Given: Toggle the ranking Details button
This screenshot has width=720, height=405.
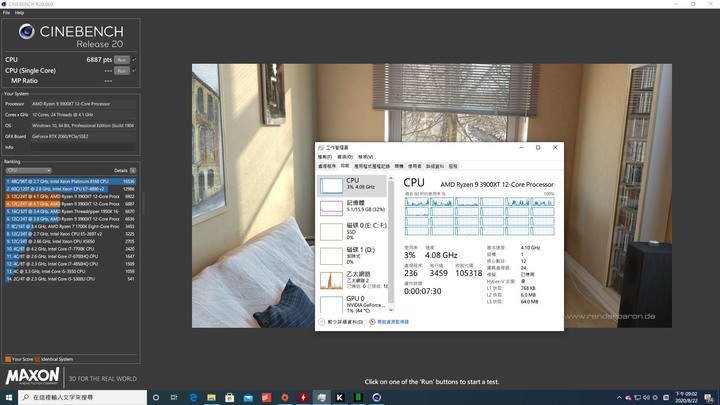Looking at the screenshot, I should pyautogui.click(x=133, y=170).
